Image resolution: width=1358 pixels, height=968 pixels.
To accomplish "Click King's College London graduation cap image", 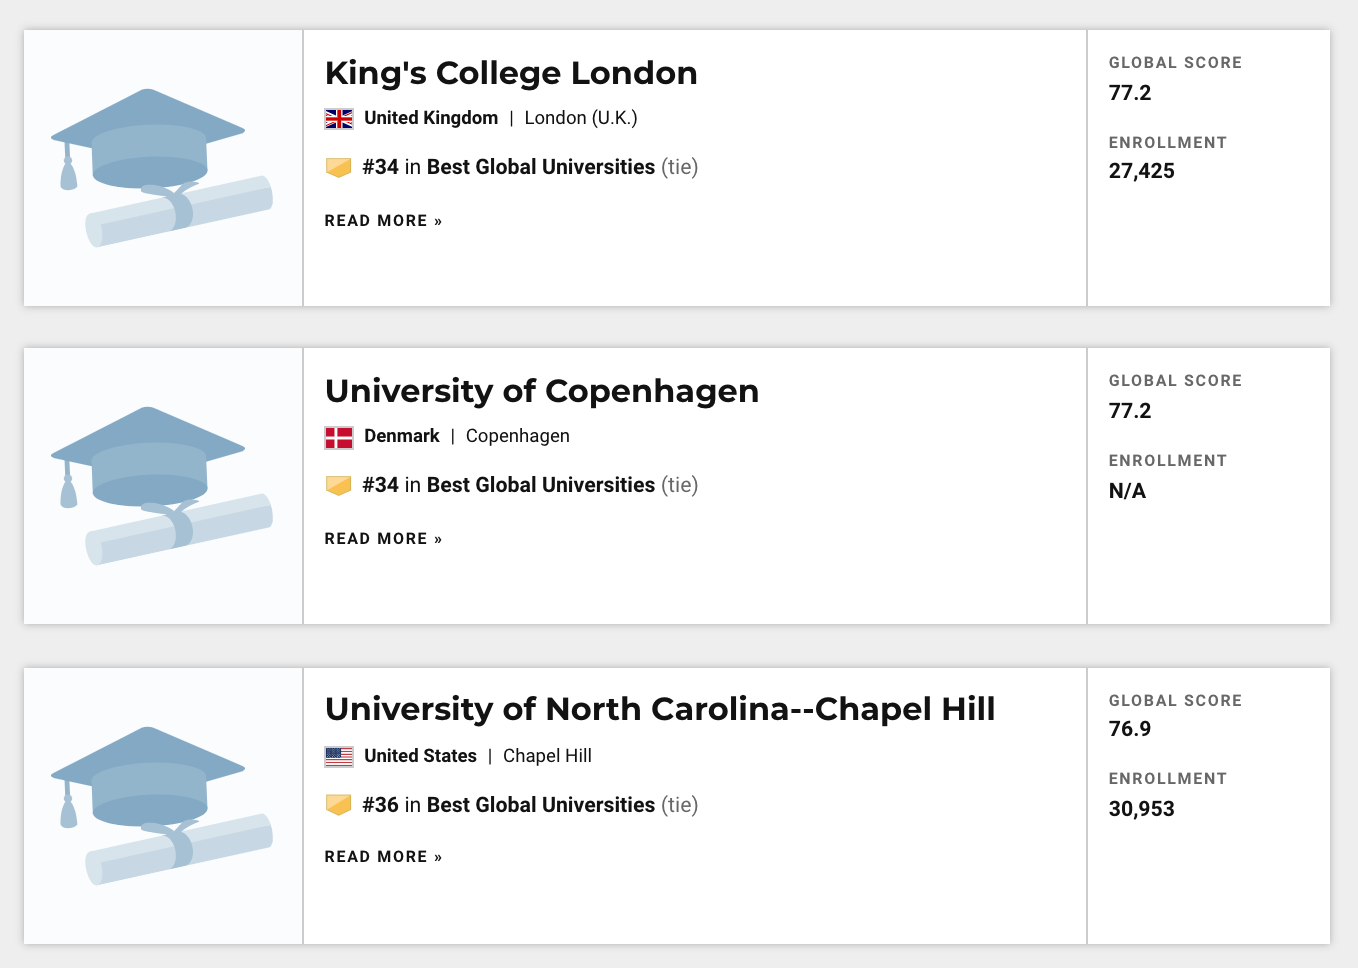I will [x=163, y=168].
